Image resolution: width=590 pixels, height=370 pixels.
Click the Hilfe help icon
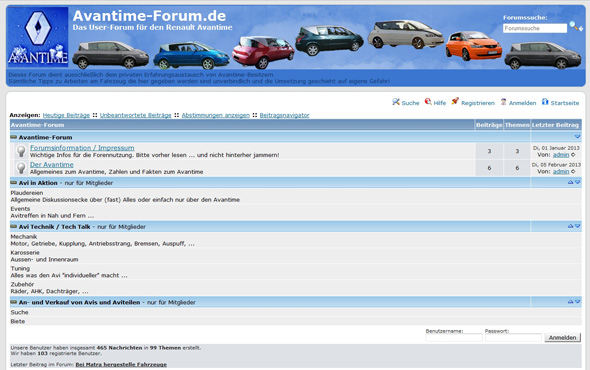tap(428, 102)
